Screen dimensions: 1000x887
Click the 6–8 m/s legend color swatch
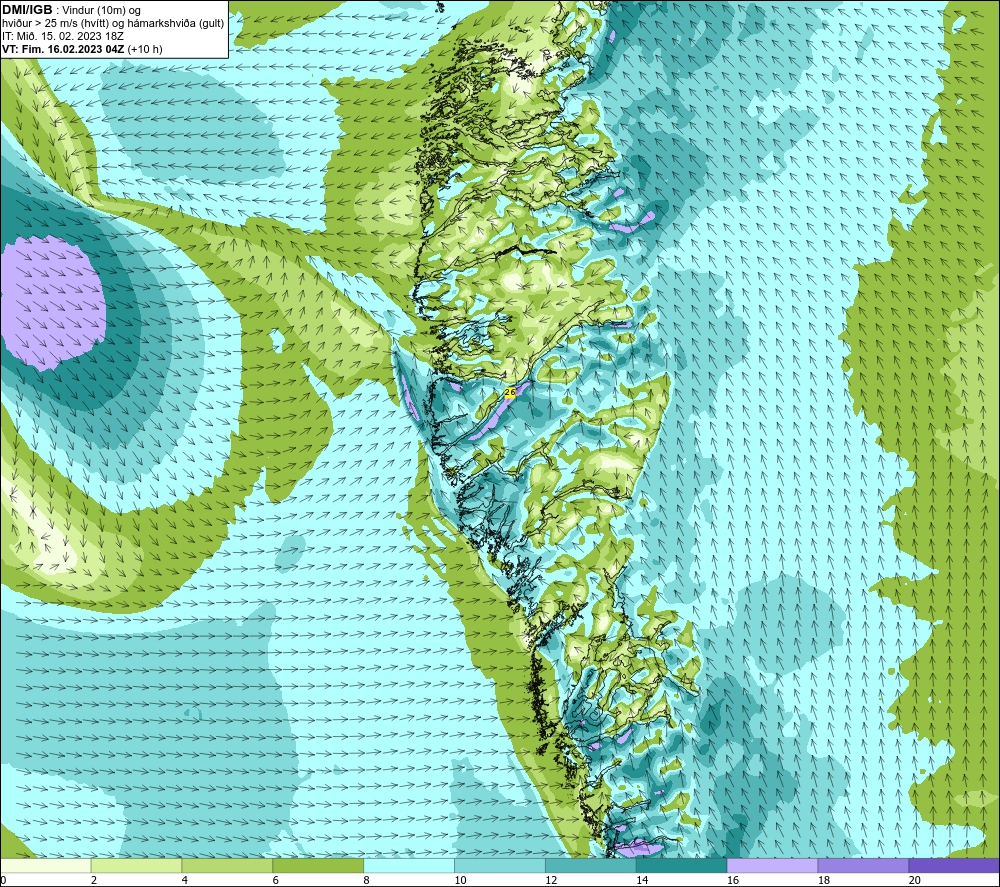[x=318, y=865]
